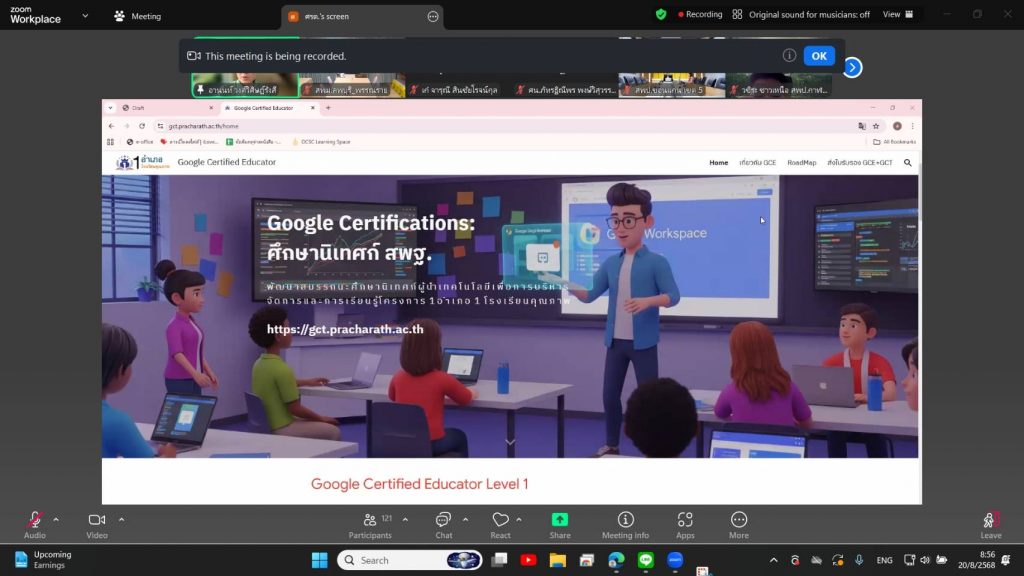Click the website search magnifier icon

click(908, 163)
